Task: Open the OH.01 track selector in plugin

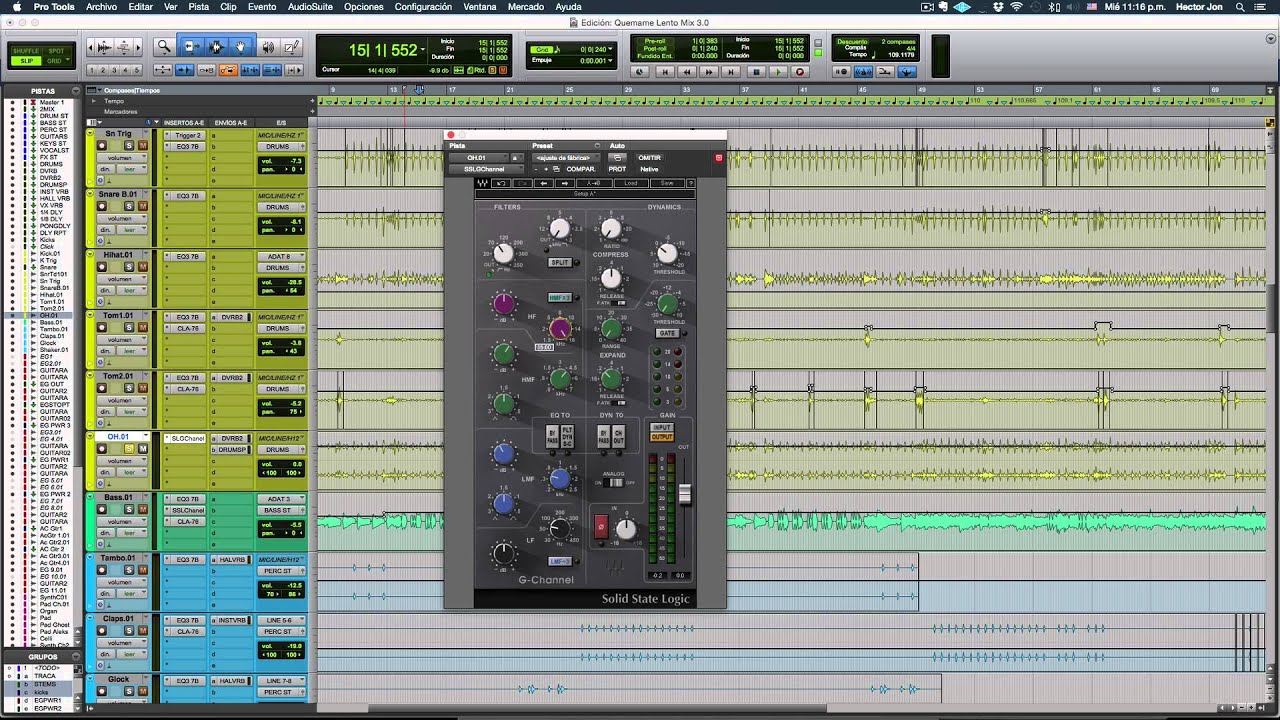Action: click(478, 158)
